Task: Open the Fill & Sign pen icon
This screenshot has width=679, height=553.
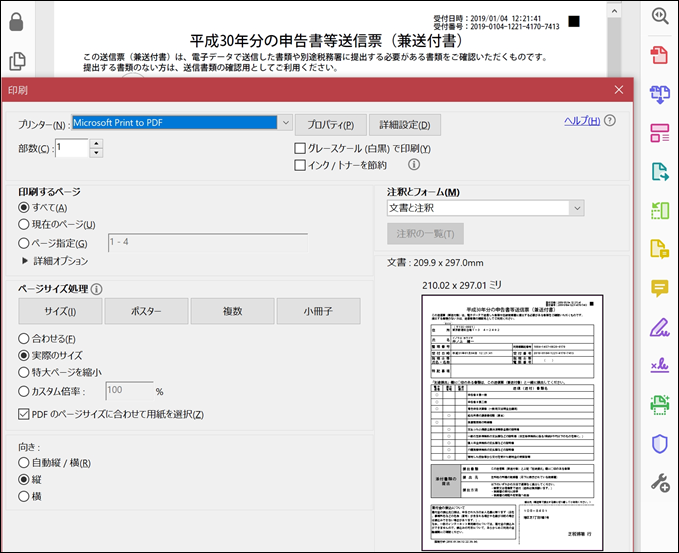Action: 660,327
